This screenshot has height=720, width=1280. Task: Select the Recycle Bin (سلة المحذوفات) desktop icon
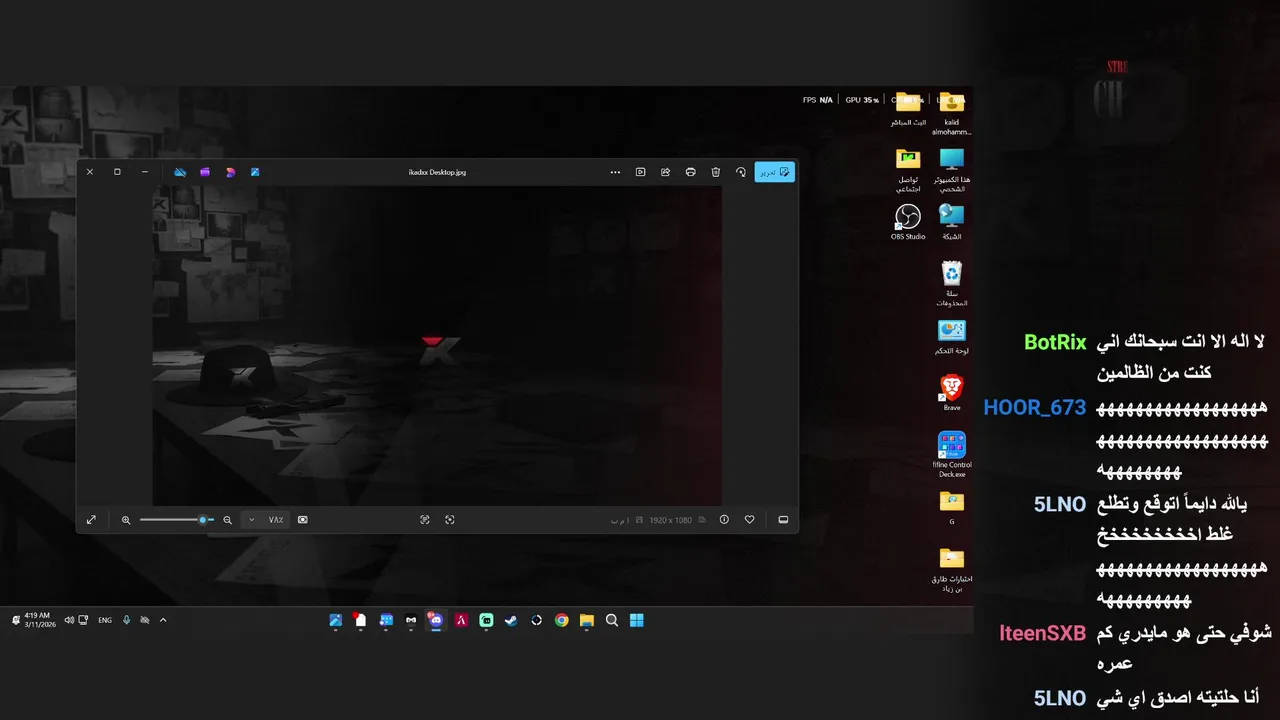pyautogui.click(x=952, y=283)
